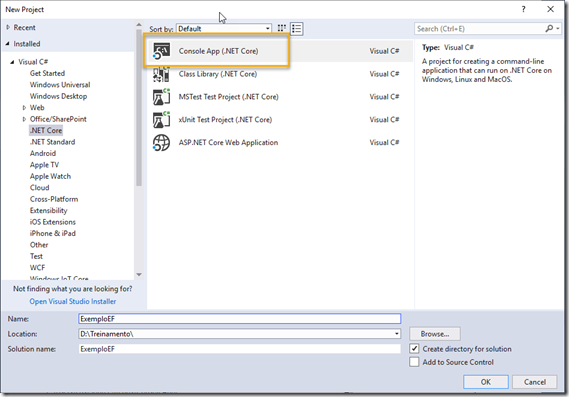Pick the ASP.NET Core Web Application globe icon
This screenshot has width=569, height=397.
click(x=161, y=143)
